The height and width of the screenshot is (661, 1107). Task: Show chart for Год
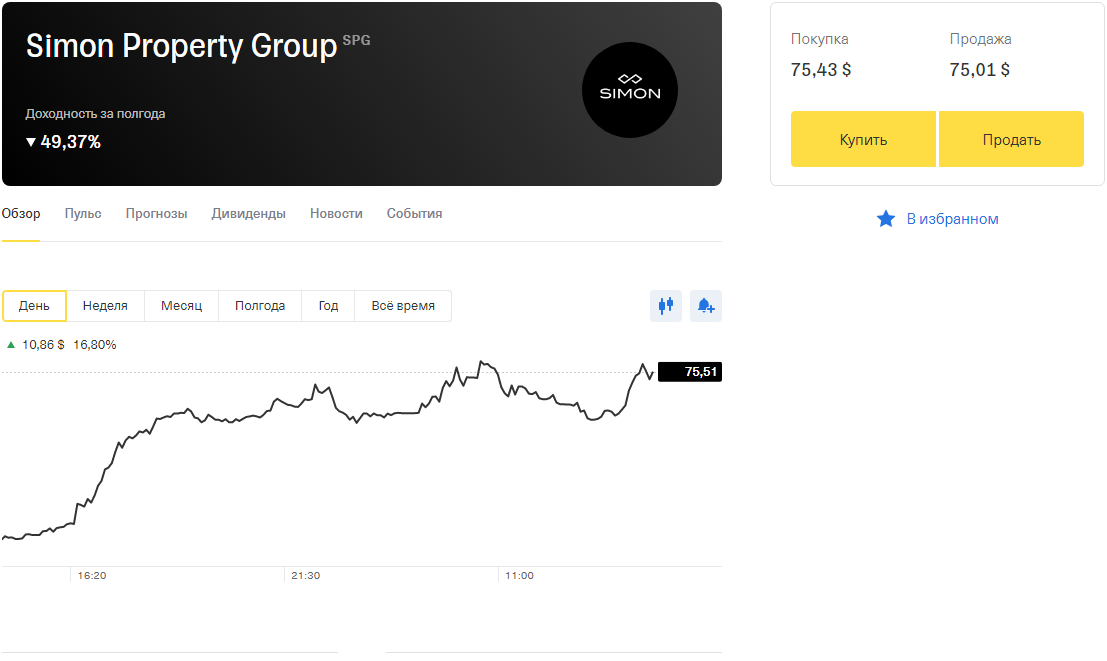click(328, 306)
